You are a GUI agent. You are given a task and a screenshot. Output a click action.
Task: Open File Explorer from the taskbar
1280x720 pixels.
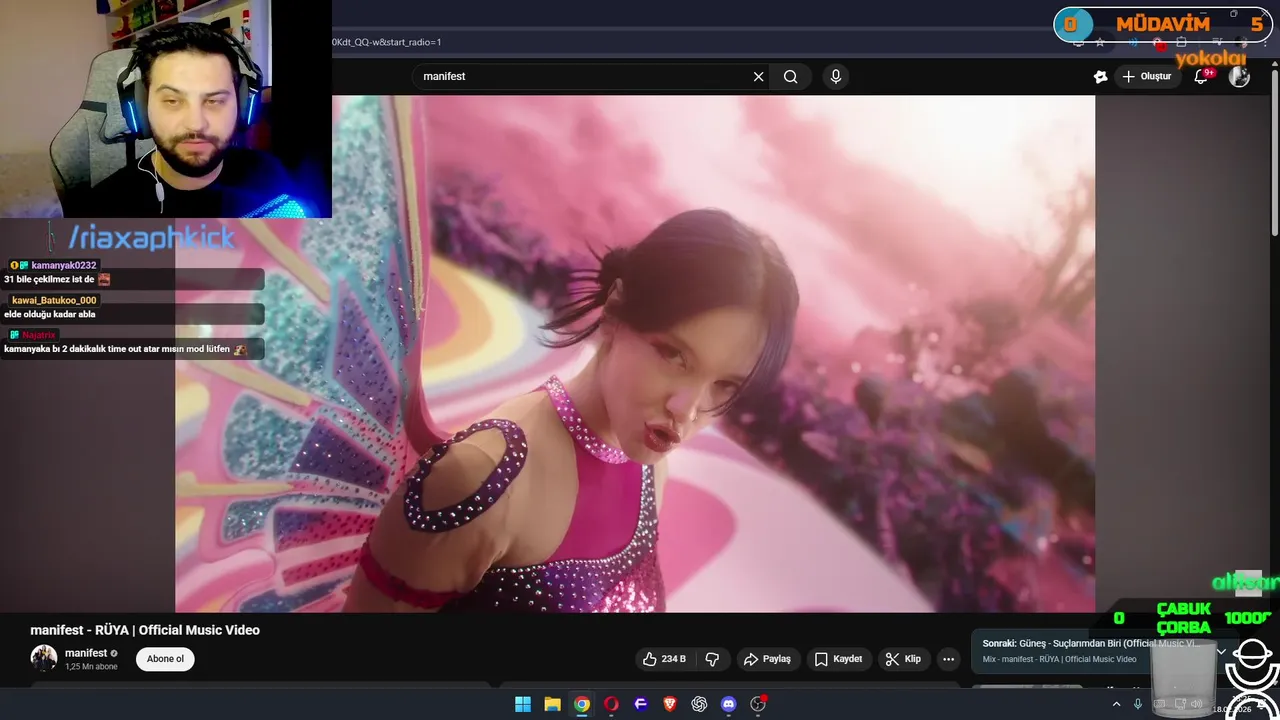click(552, 704)
